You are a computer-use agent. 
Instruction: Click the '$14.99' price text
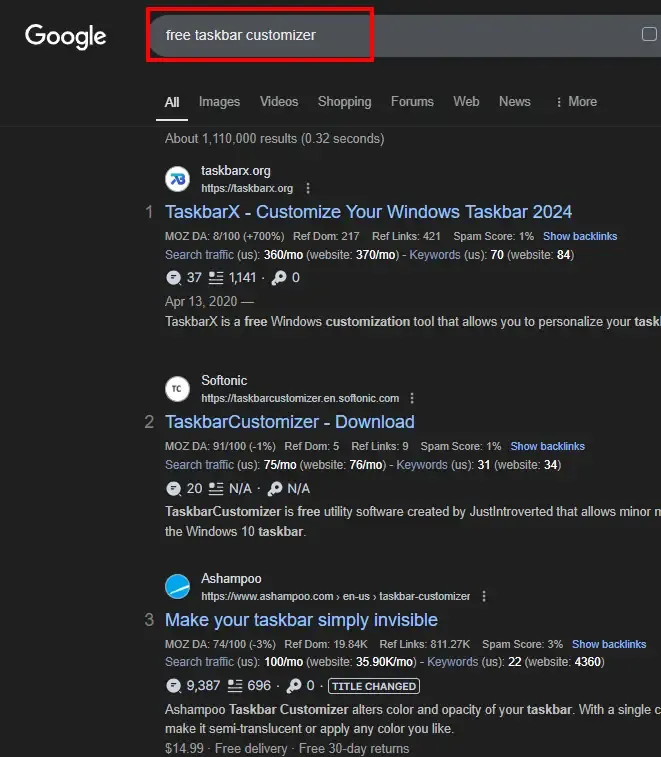184,748
